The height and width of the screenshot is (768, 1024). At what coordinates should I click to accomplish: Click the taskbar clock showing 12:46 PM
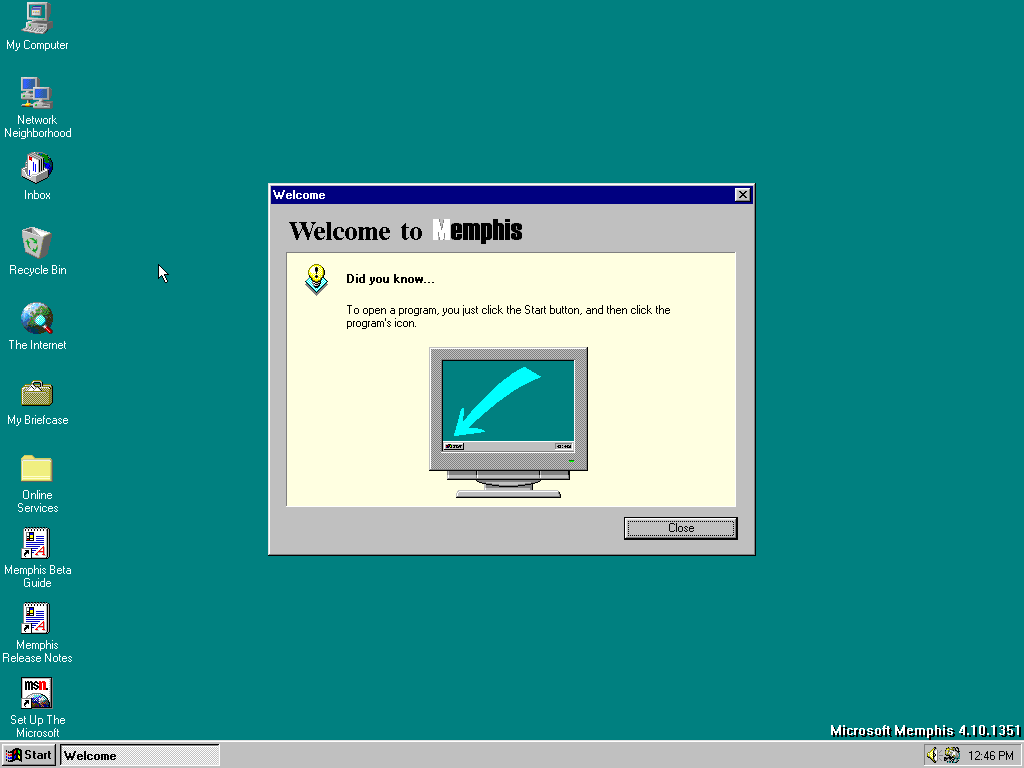point(990,756)
